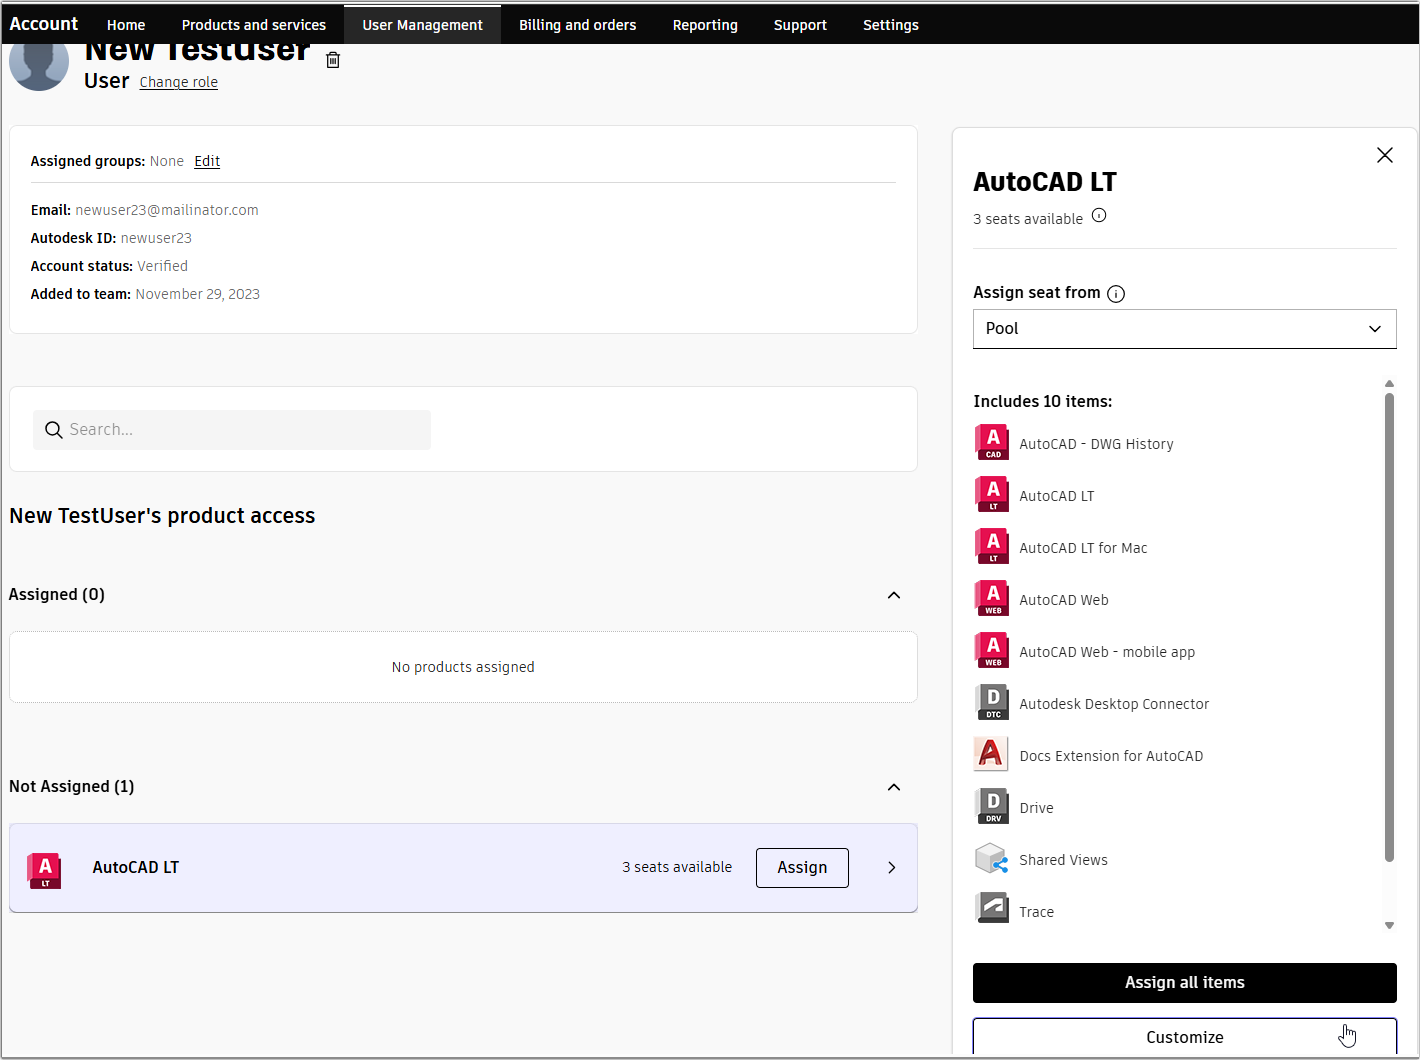
Task: Click the AutoCAD LT for Mac icon
Action: [991, 546]
